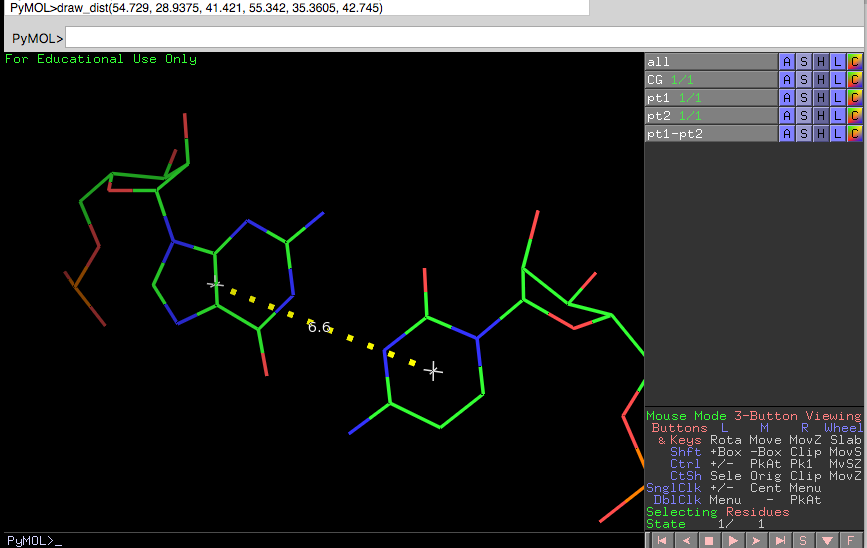This screenshot has width=867, height=548.
Task: Click the rewind to first frame button
Action: [661, 540]
